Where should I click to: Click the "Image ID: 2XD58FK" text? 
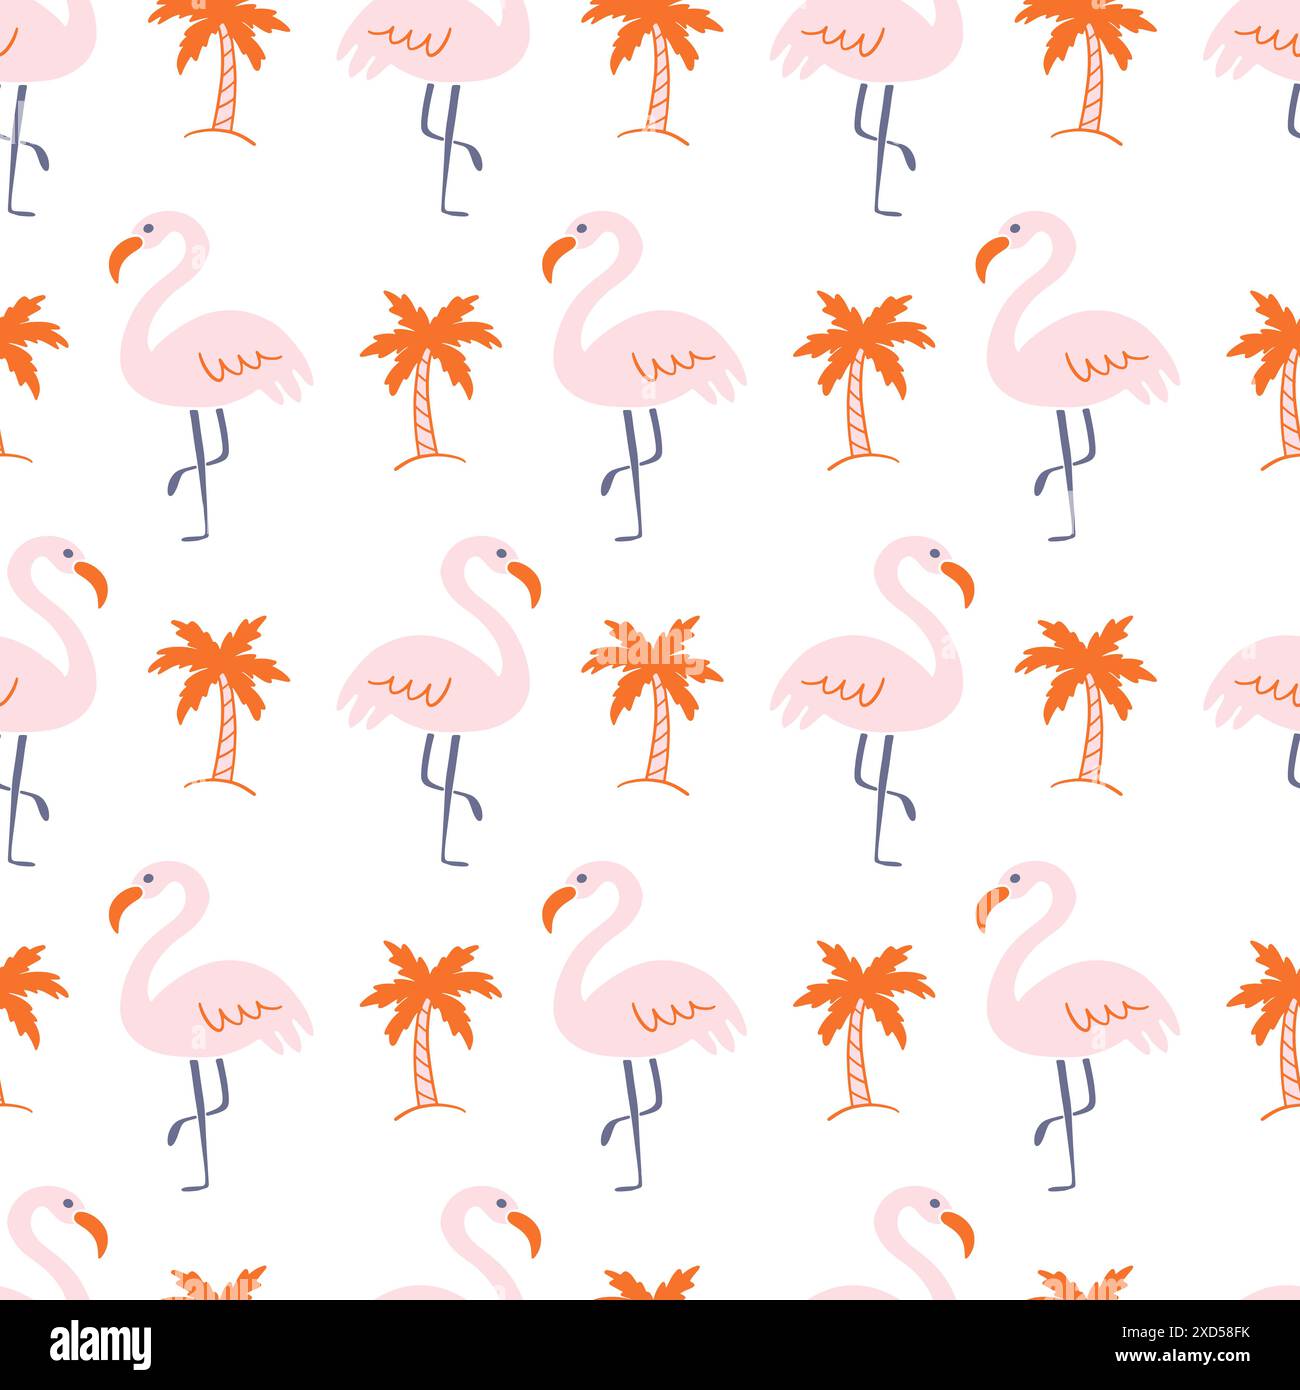coord(1186,1333)
